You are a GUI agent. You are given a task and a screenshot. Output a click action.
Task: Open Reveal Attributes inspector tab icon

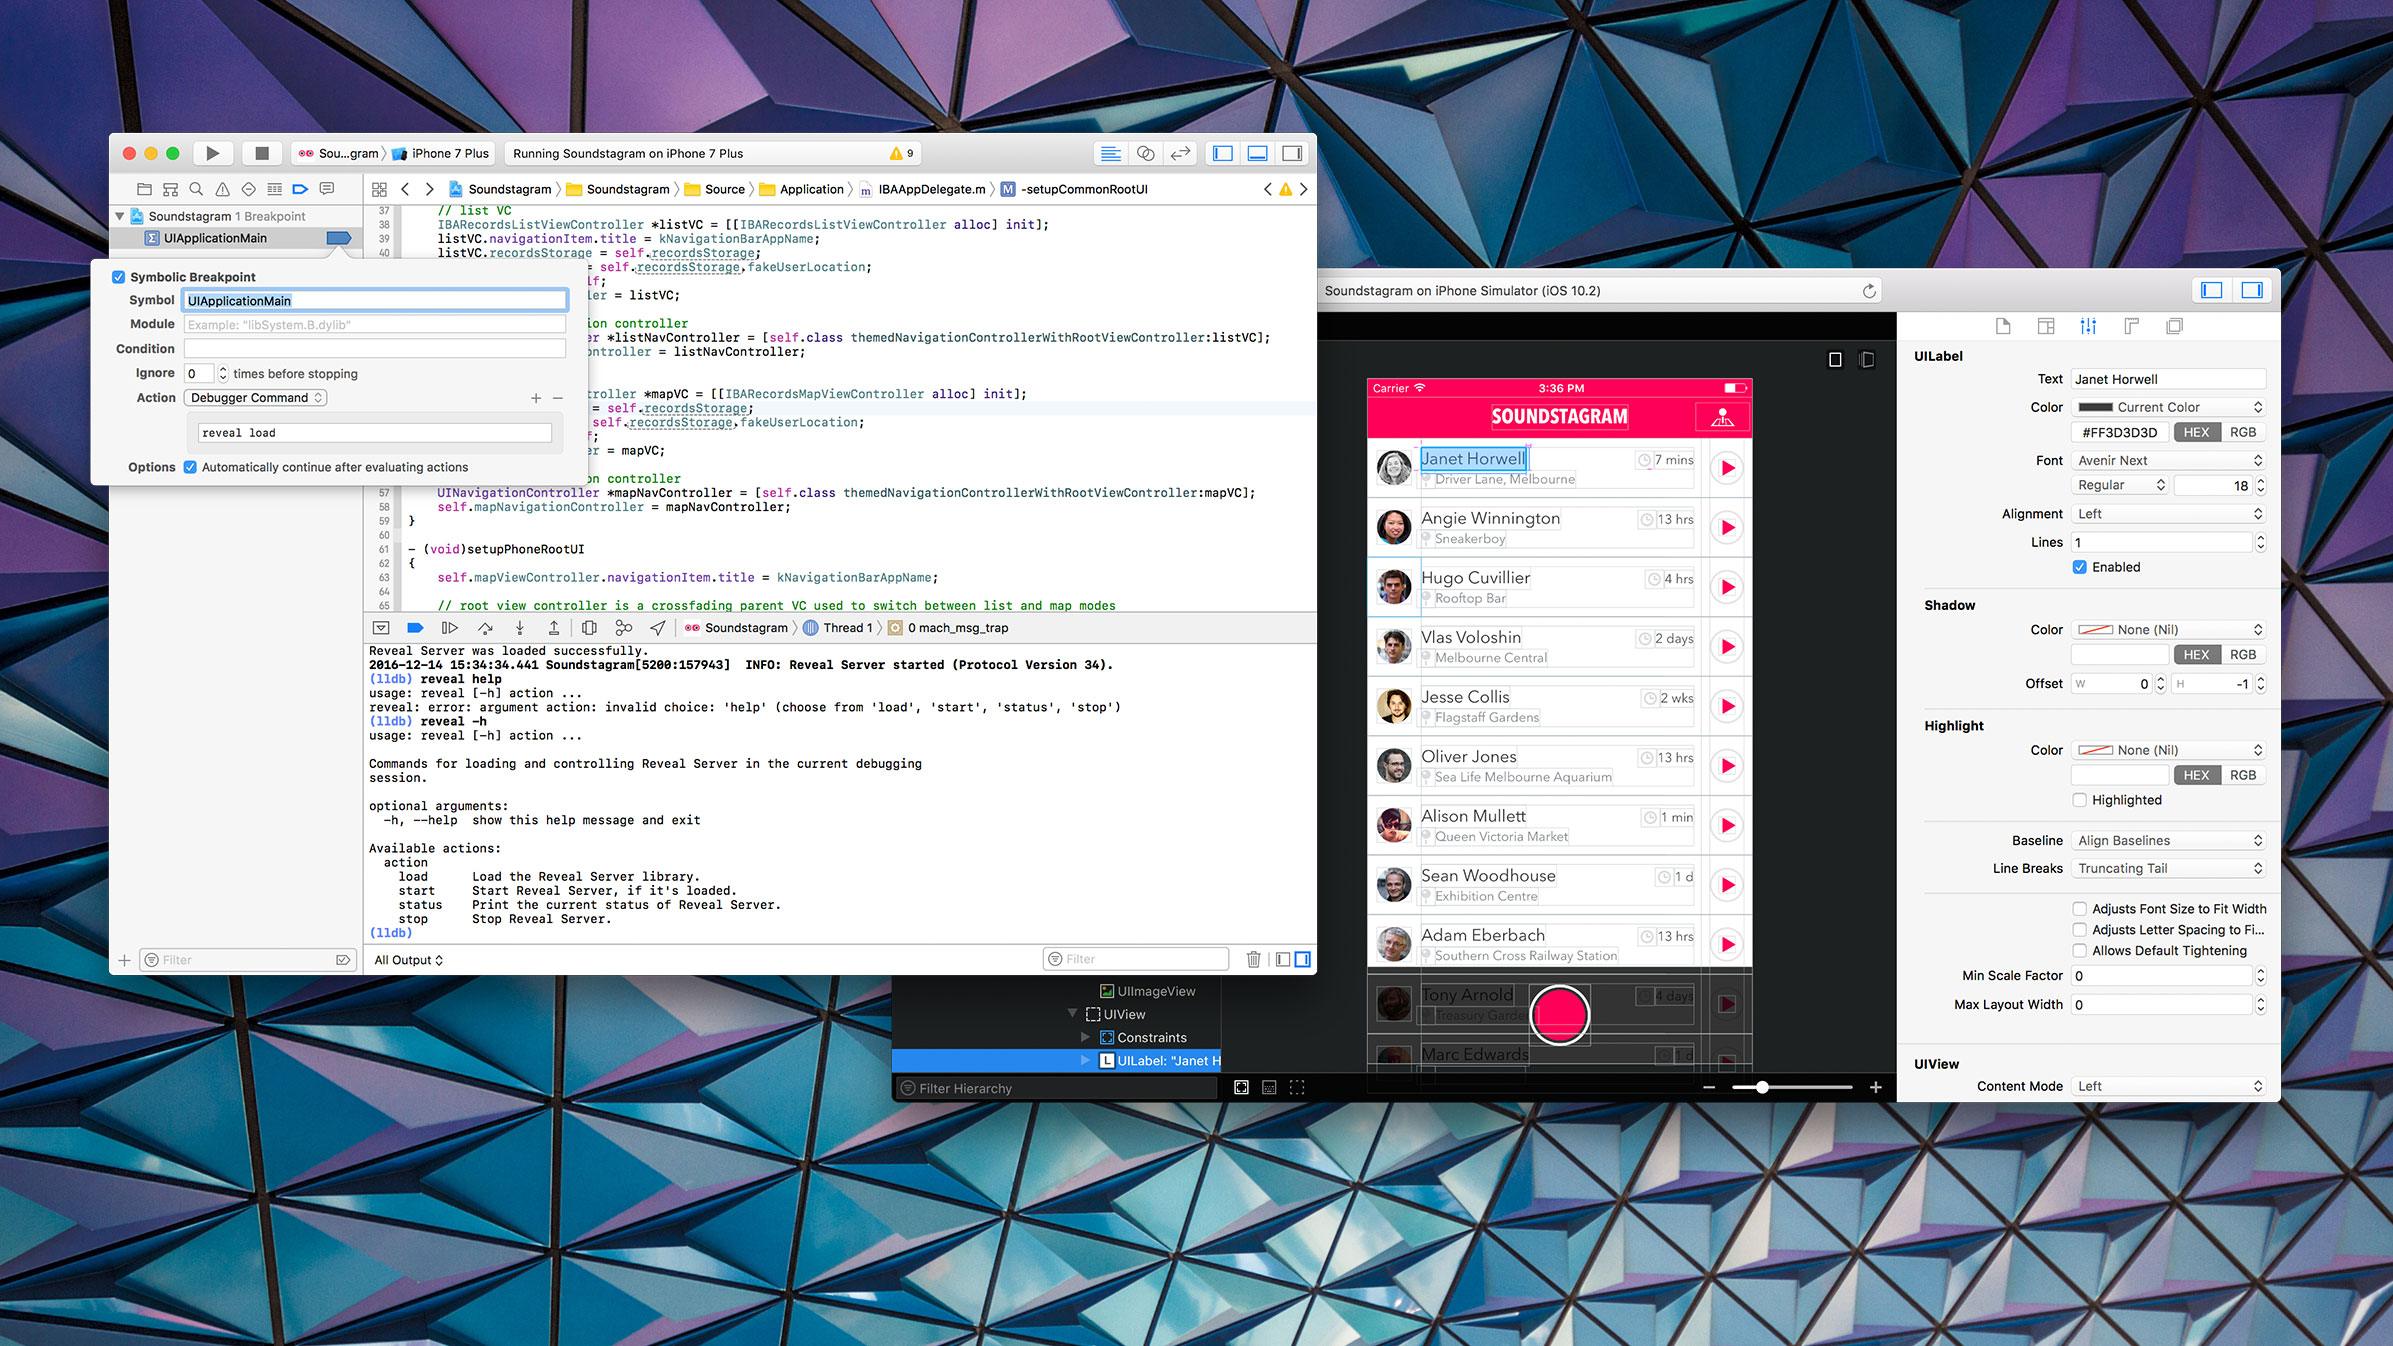(2088, 326)
